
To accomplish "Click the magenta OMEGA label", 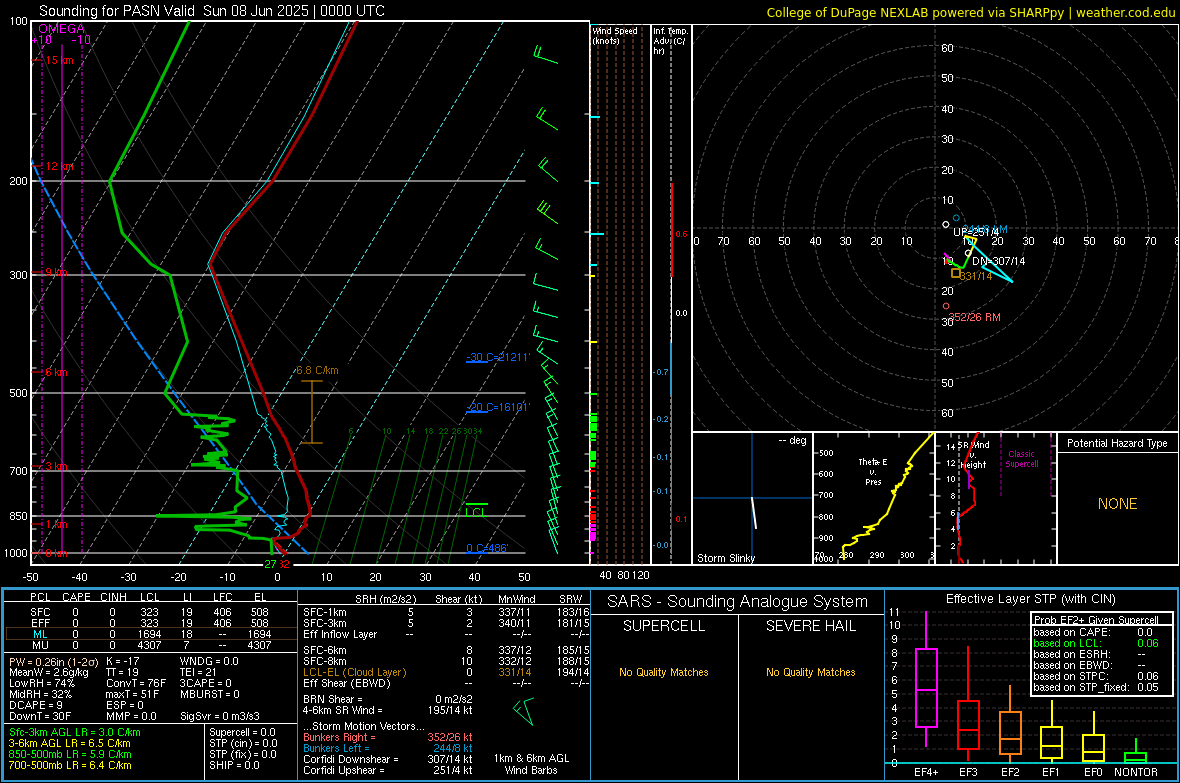I will [x=62, y=29].
